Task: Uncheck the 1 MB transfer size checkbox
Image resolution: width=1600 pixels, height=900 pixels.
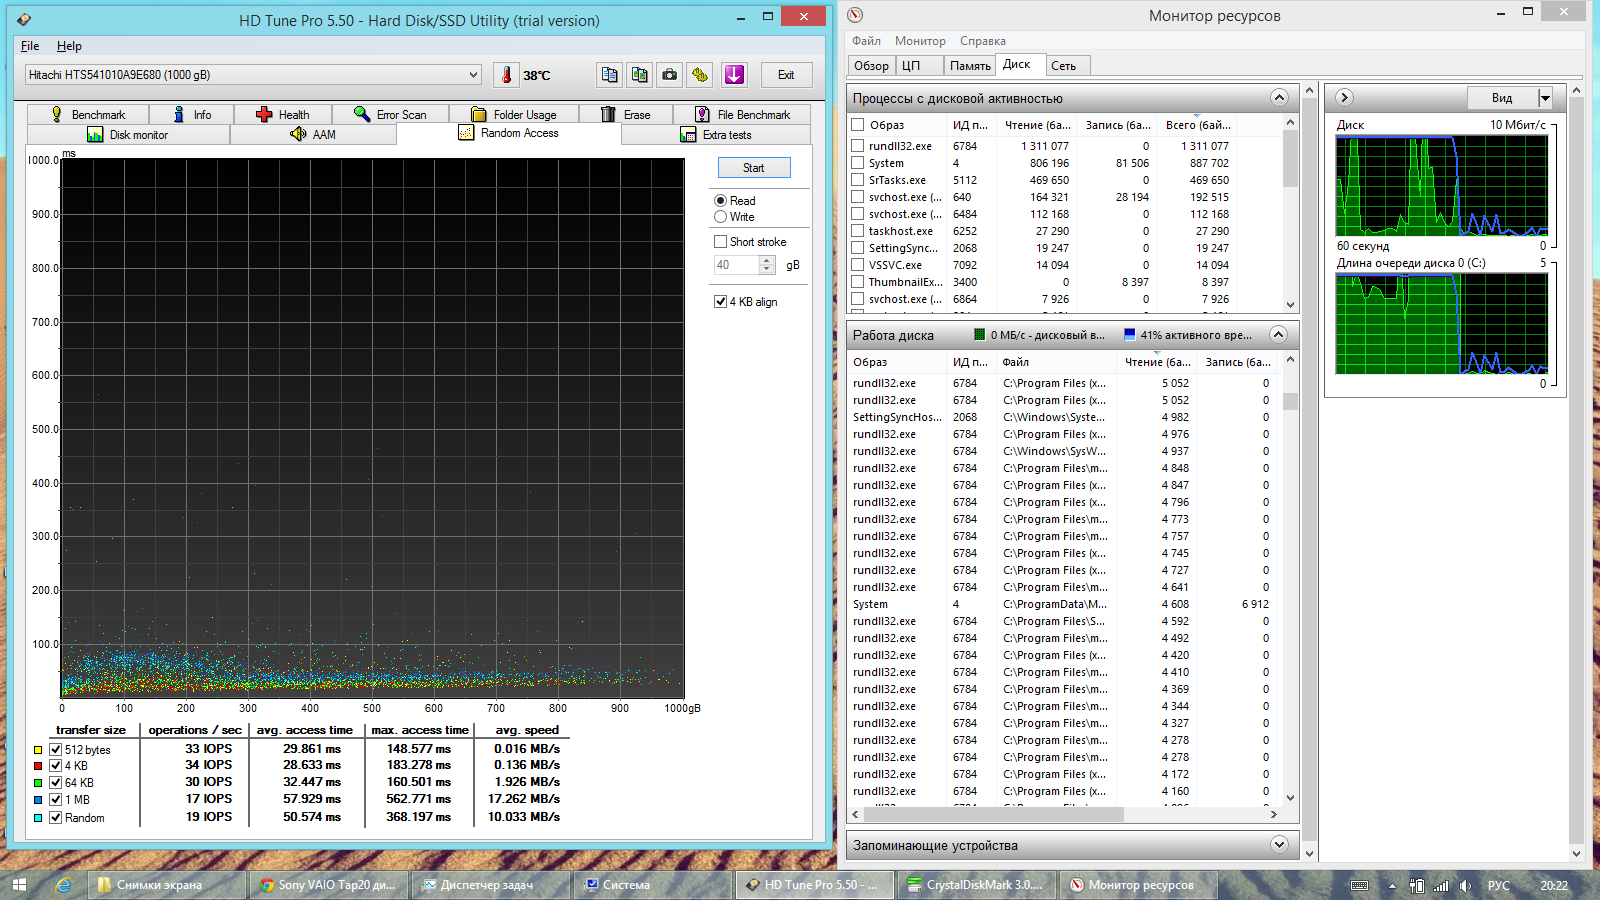Action: tap(56, 800)
